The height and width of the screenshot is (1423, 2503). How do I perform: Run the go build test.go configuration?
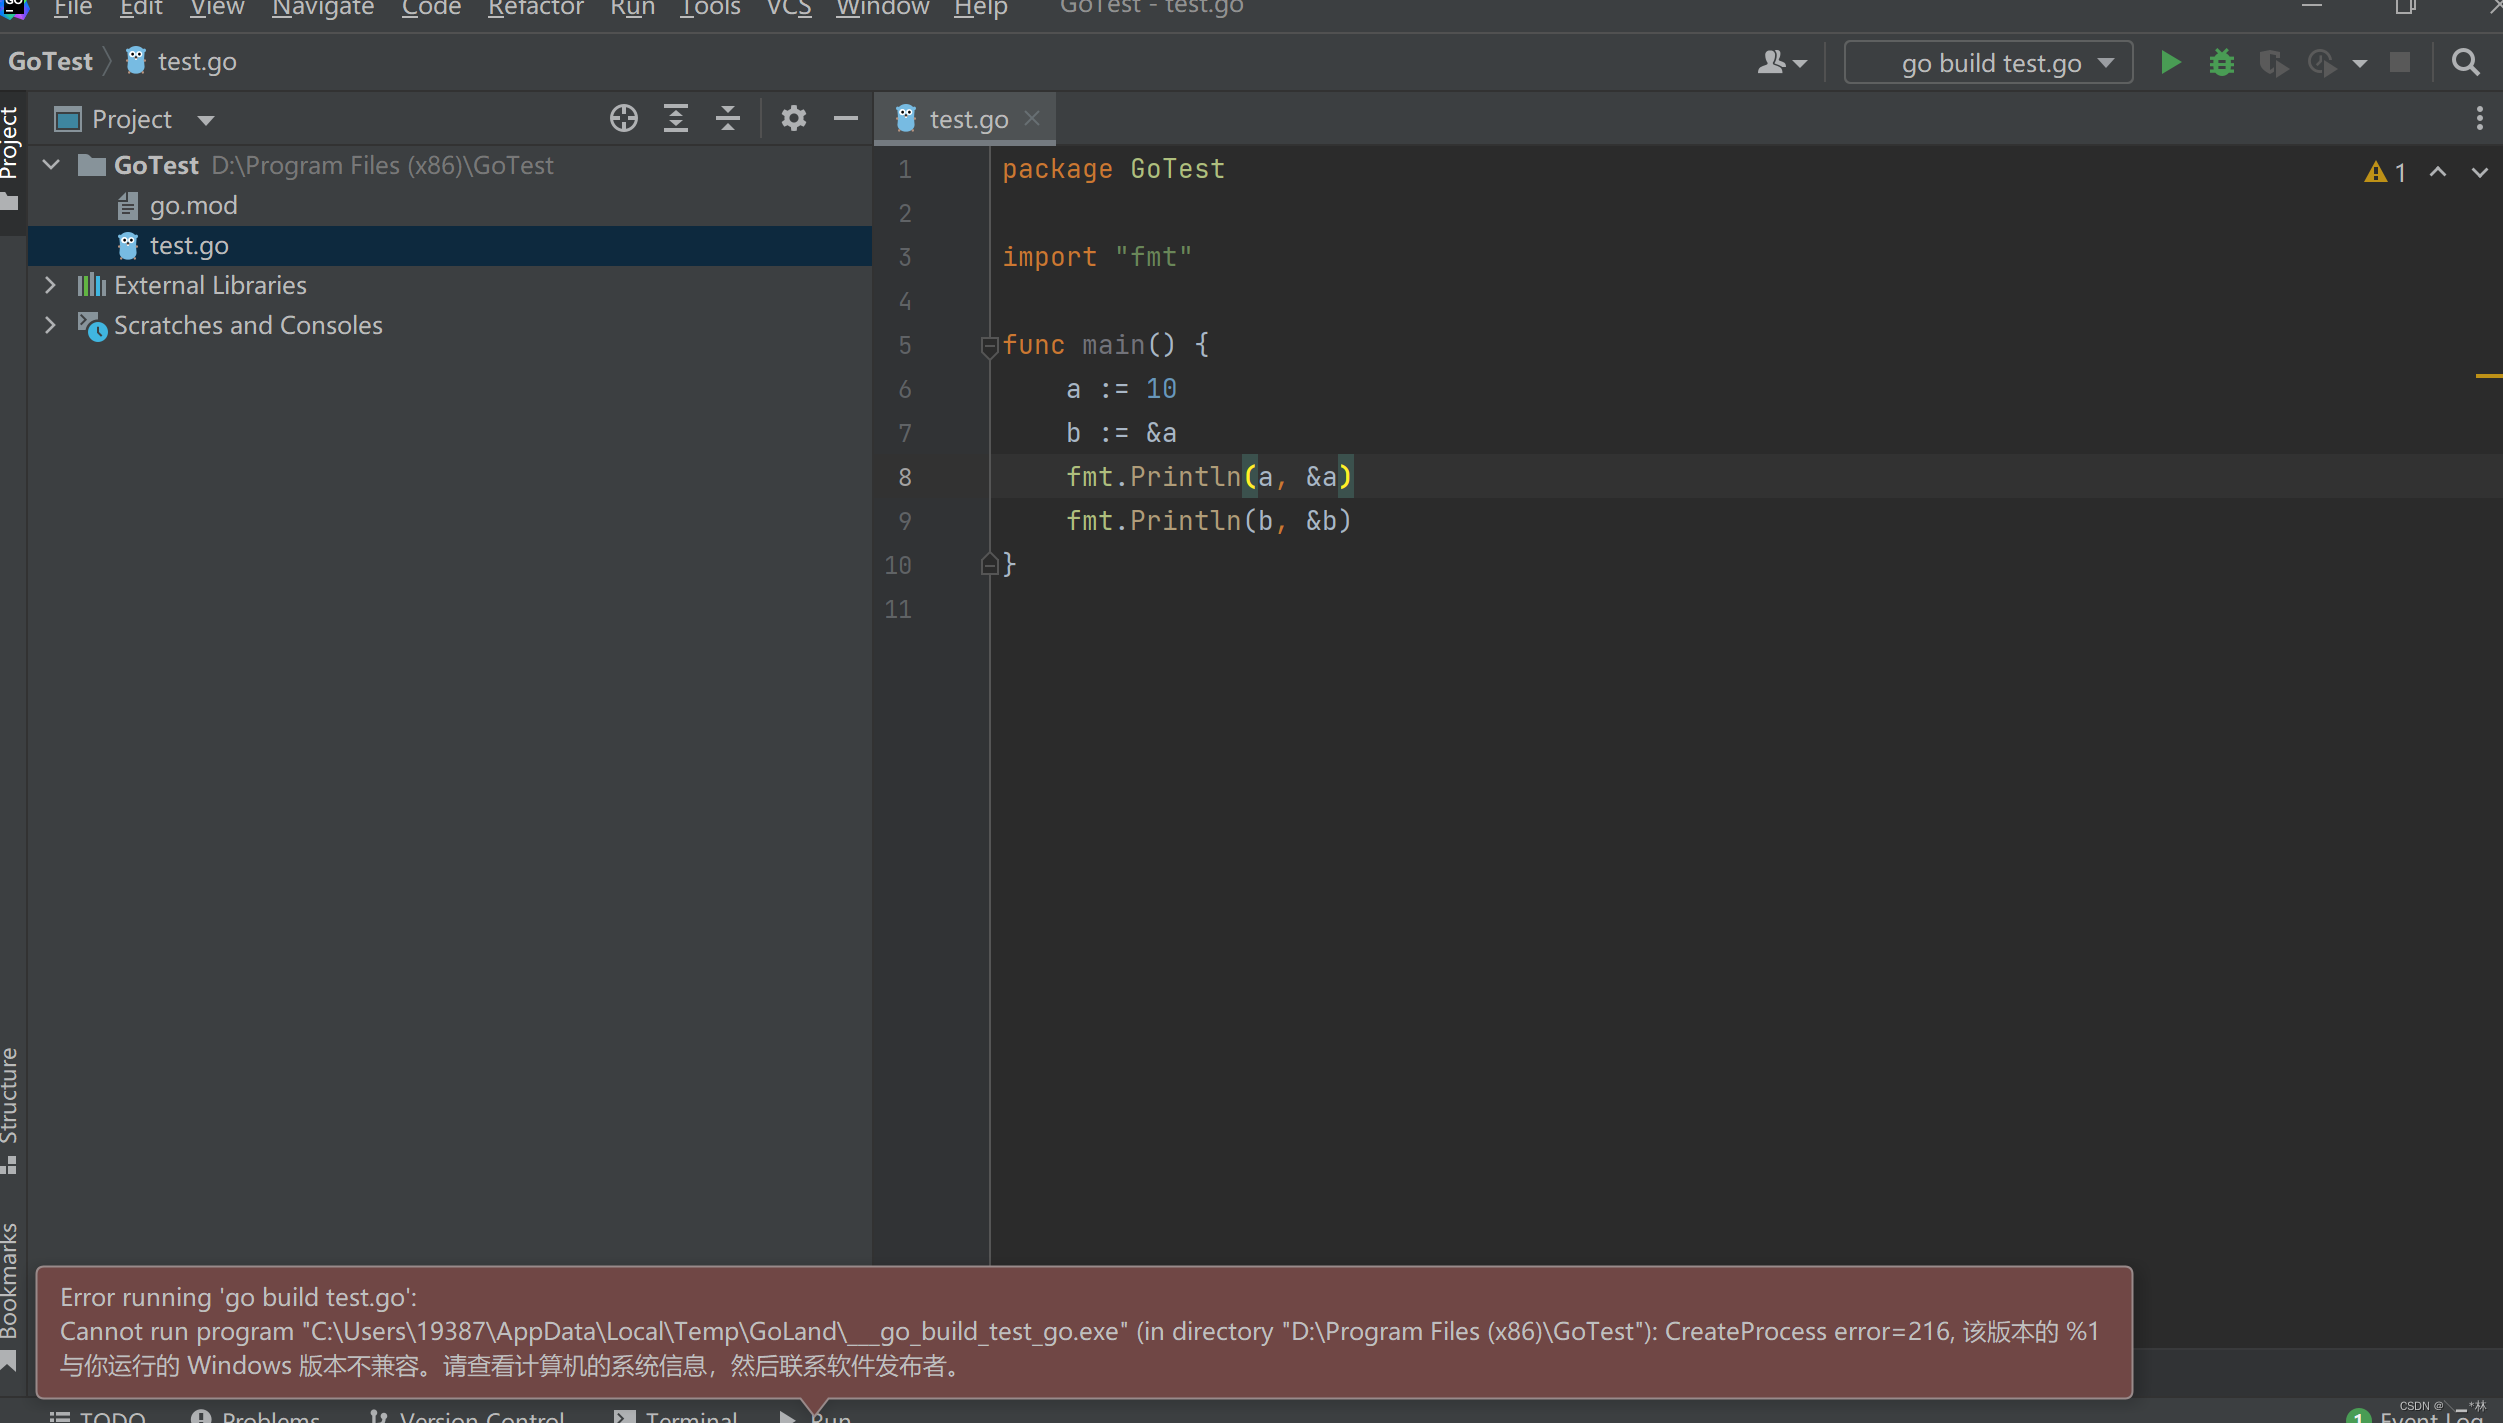2169,63
